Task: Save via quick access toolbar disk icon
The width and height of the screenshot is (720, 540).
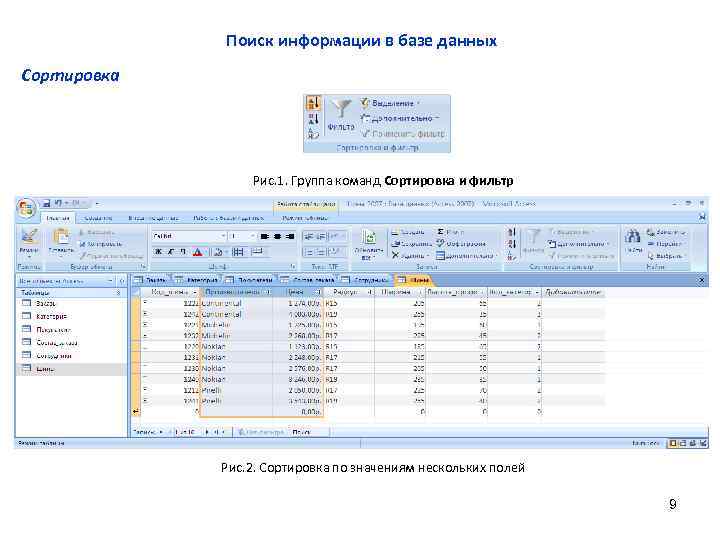Action: tap(46, 202)
